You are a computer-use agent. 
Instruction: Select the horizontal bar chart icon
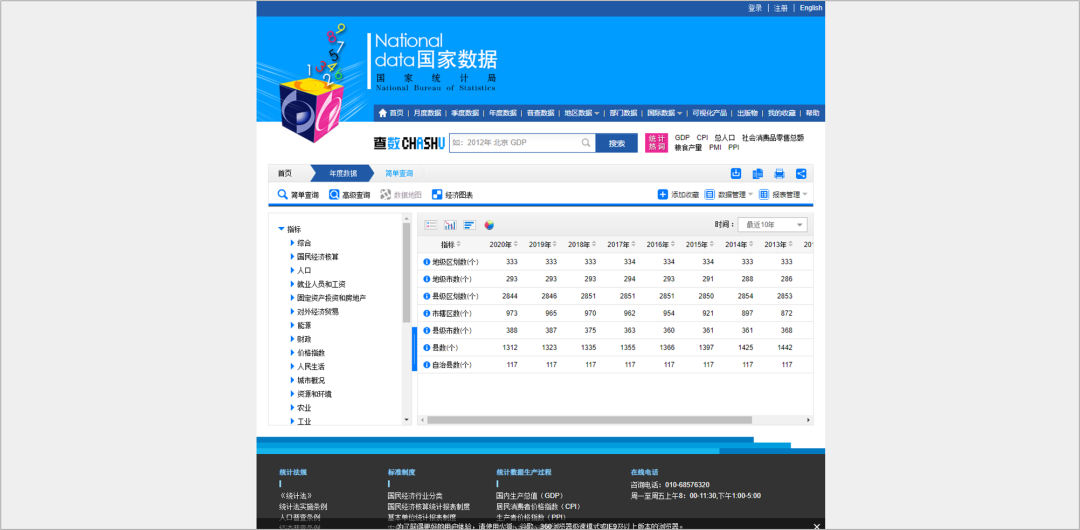coord(469,225)
